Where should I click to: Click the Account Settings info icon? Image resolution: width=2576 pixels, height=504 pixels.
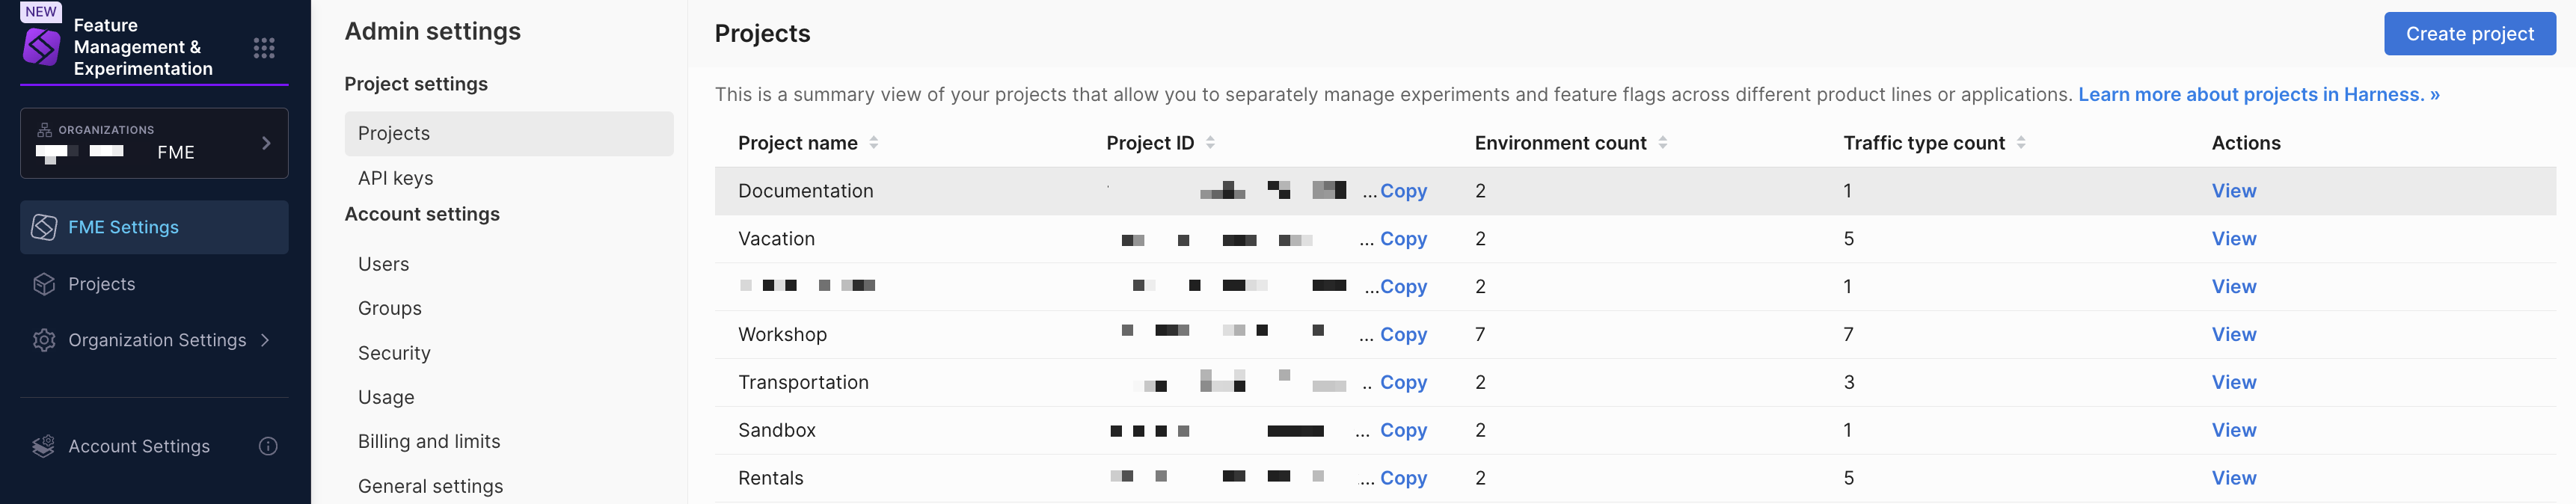pos(268,446)
